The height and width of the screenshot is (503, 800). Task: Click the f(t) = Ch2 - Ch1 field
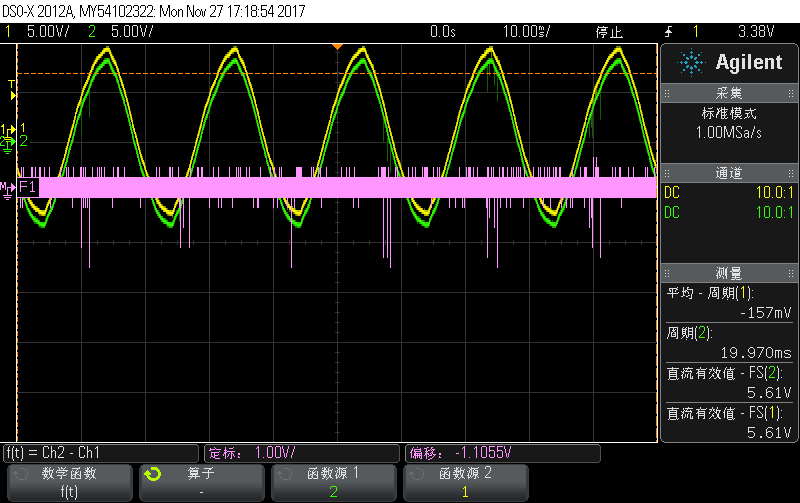point(101,453)
